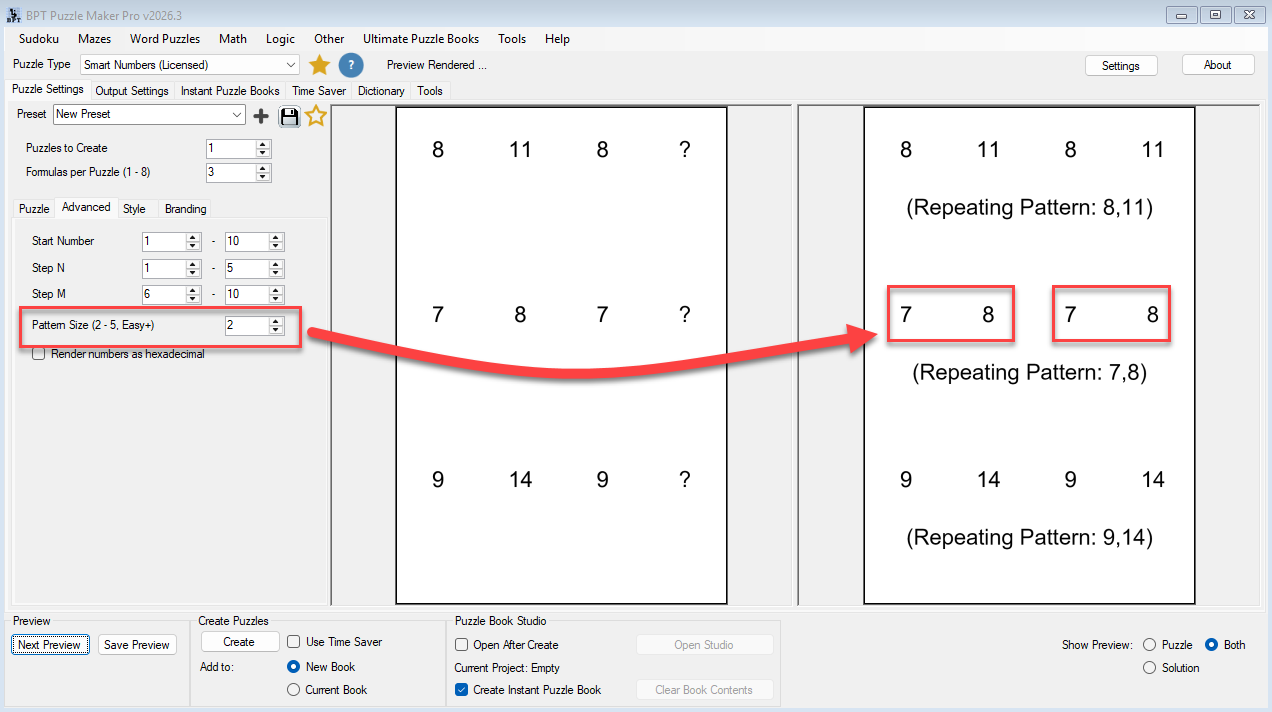This screenshot has height=712, width=1272.
Task: Open the Math menu
Action: coord(233,39)
